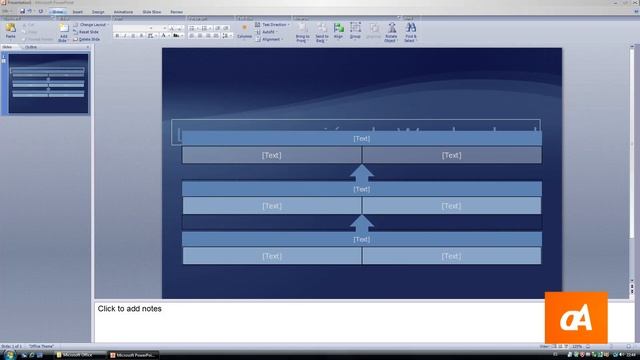Click Save in the quick access toolbar
The height and width of the screenshot is (360, 640).
(x=22, y=11)
